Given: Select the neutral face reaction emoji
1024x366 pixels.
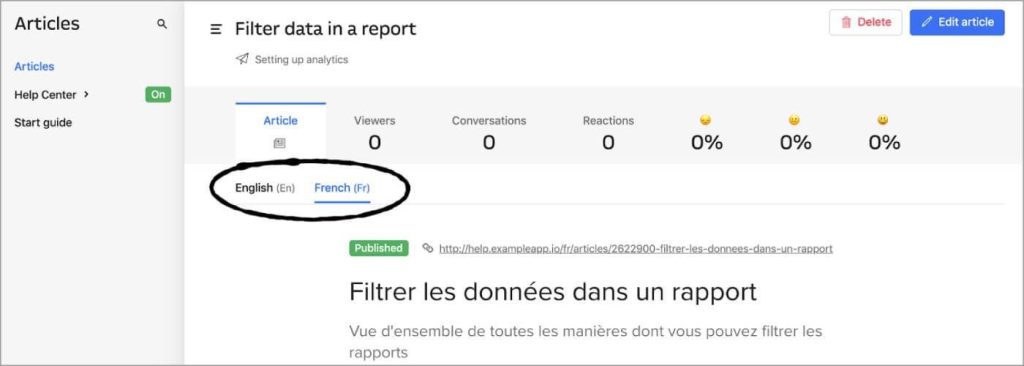Looking at the screenshot, I should coord(794,120).
